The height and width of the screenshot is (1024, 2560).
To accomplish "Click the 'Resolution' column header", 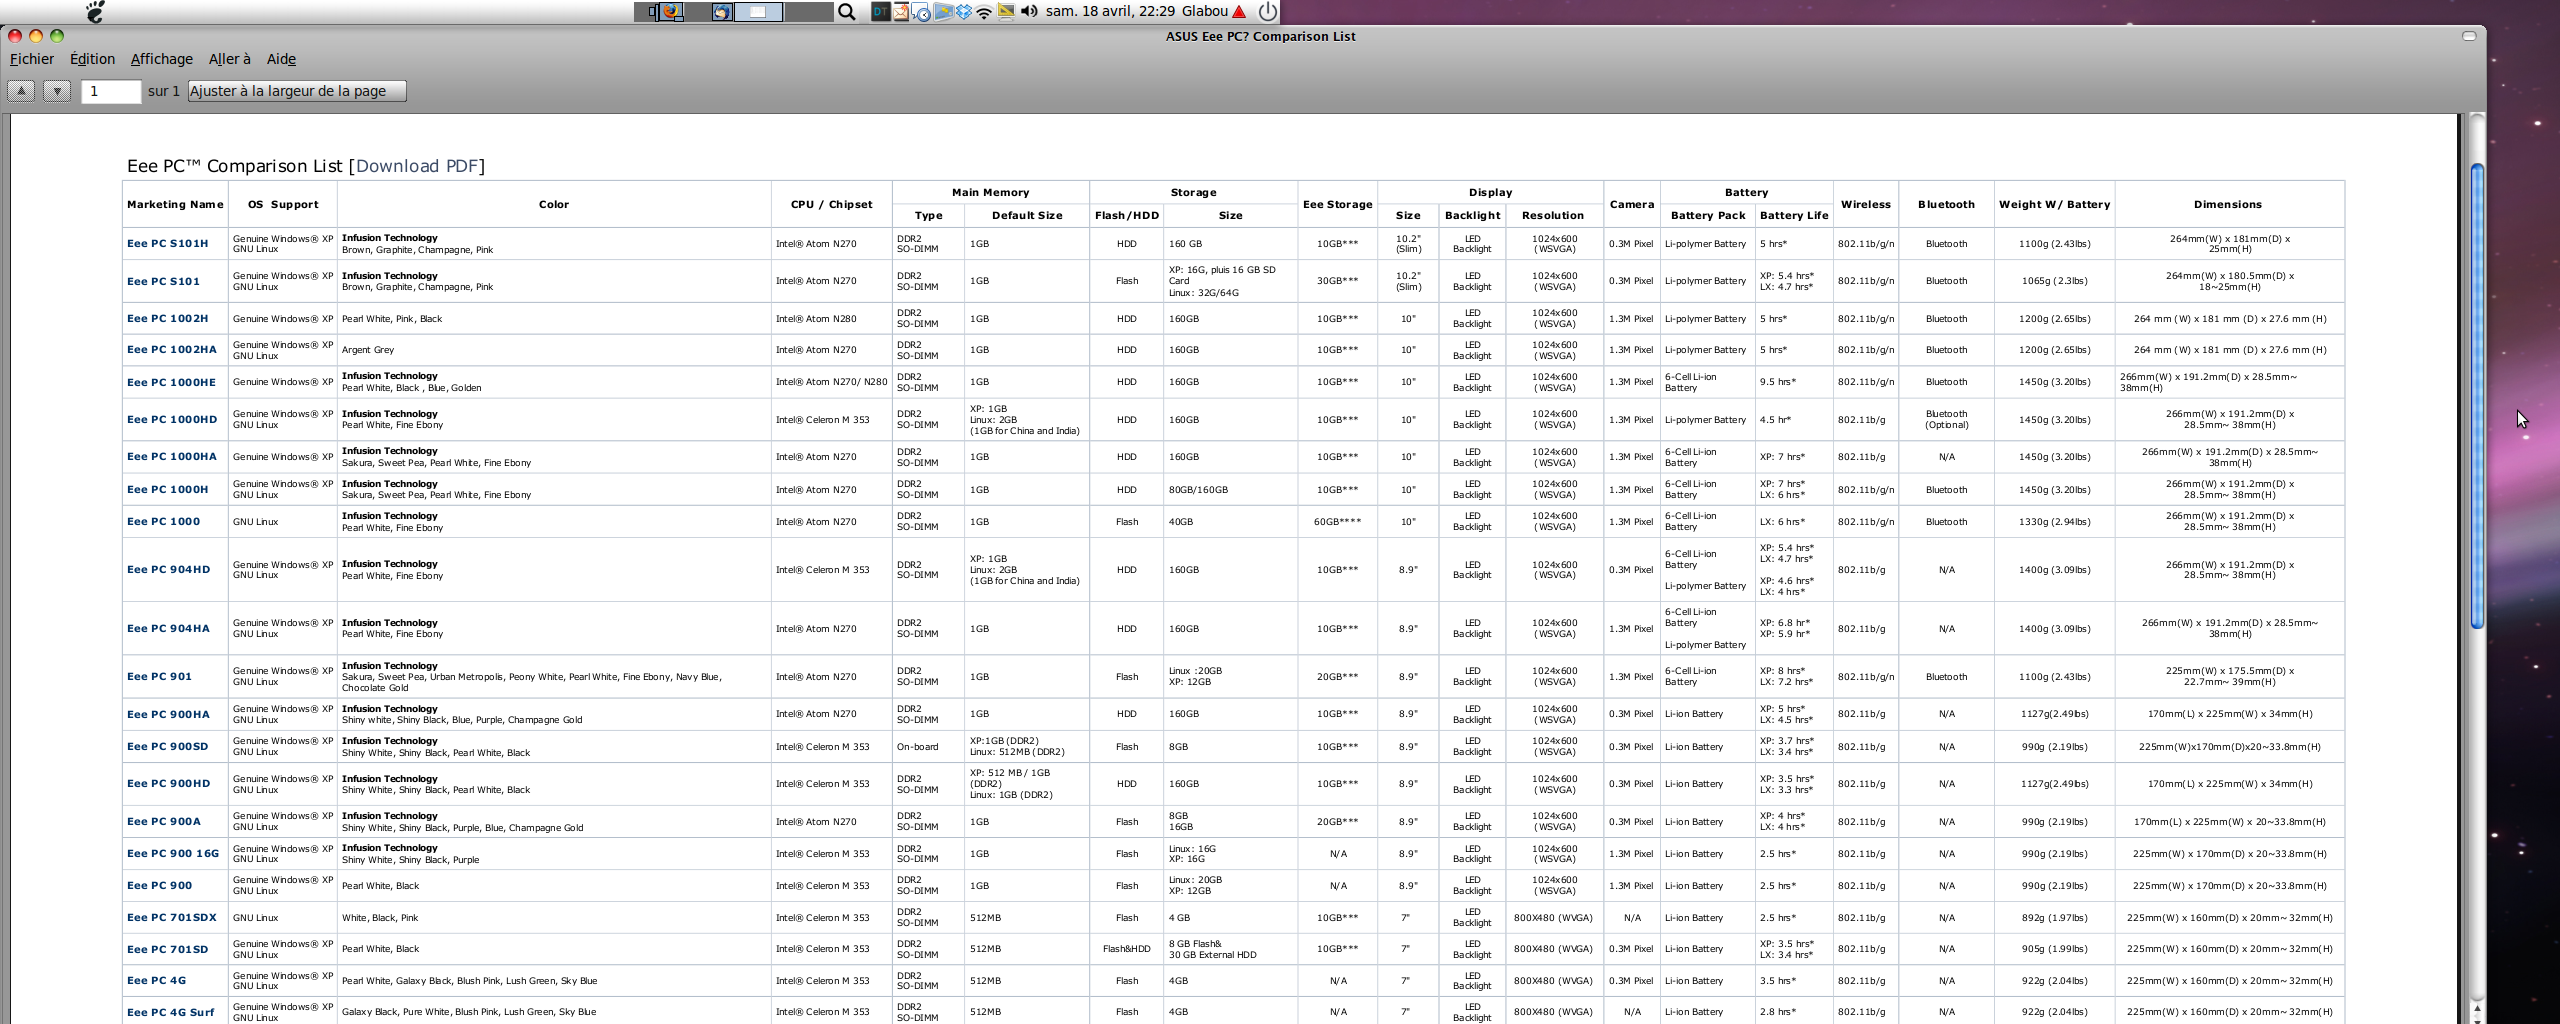I will pyautogui.click(x=1553, y=215).
